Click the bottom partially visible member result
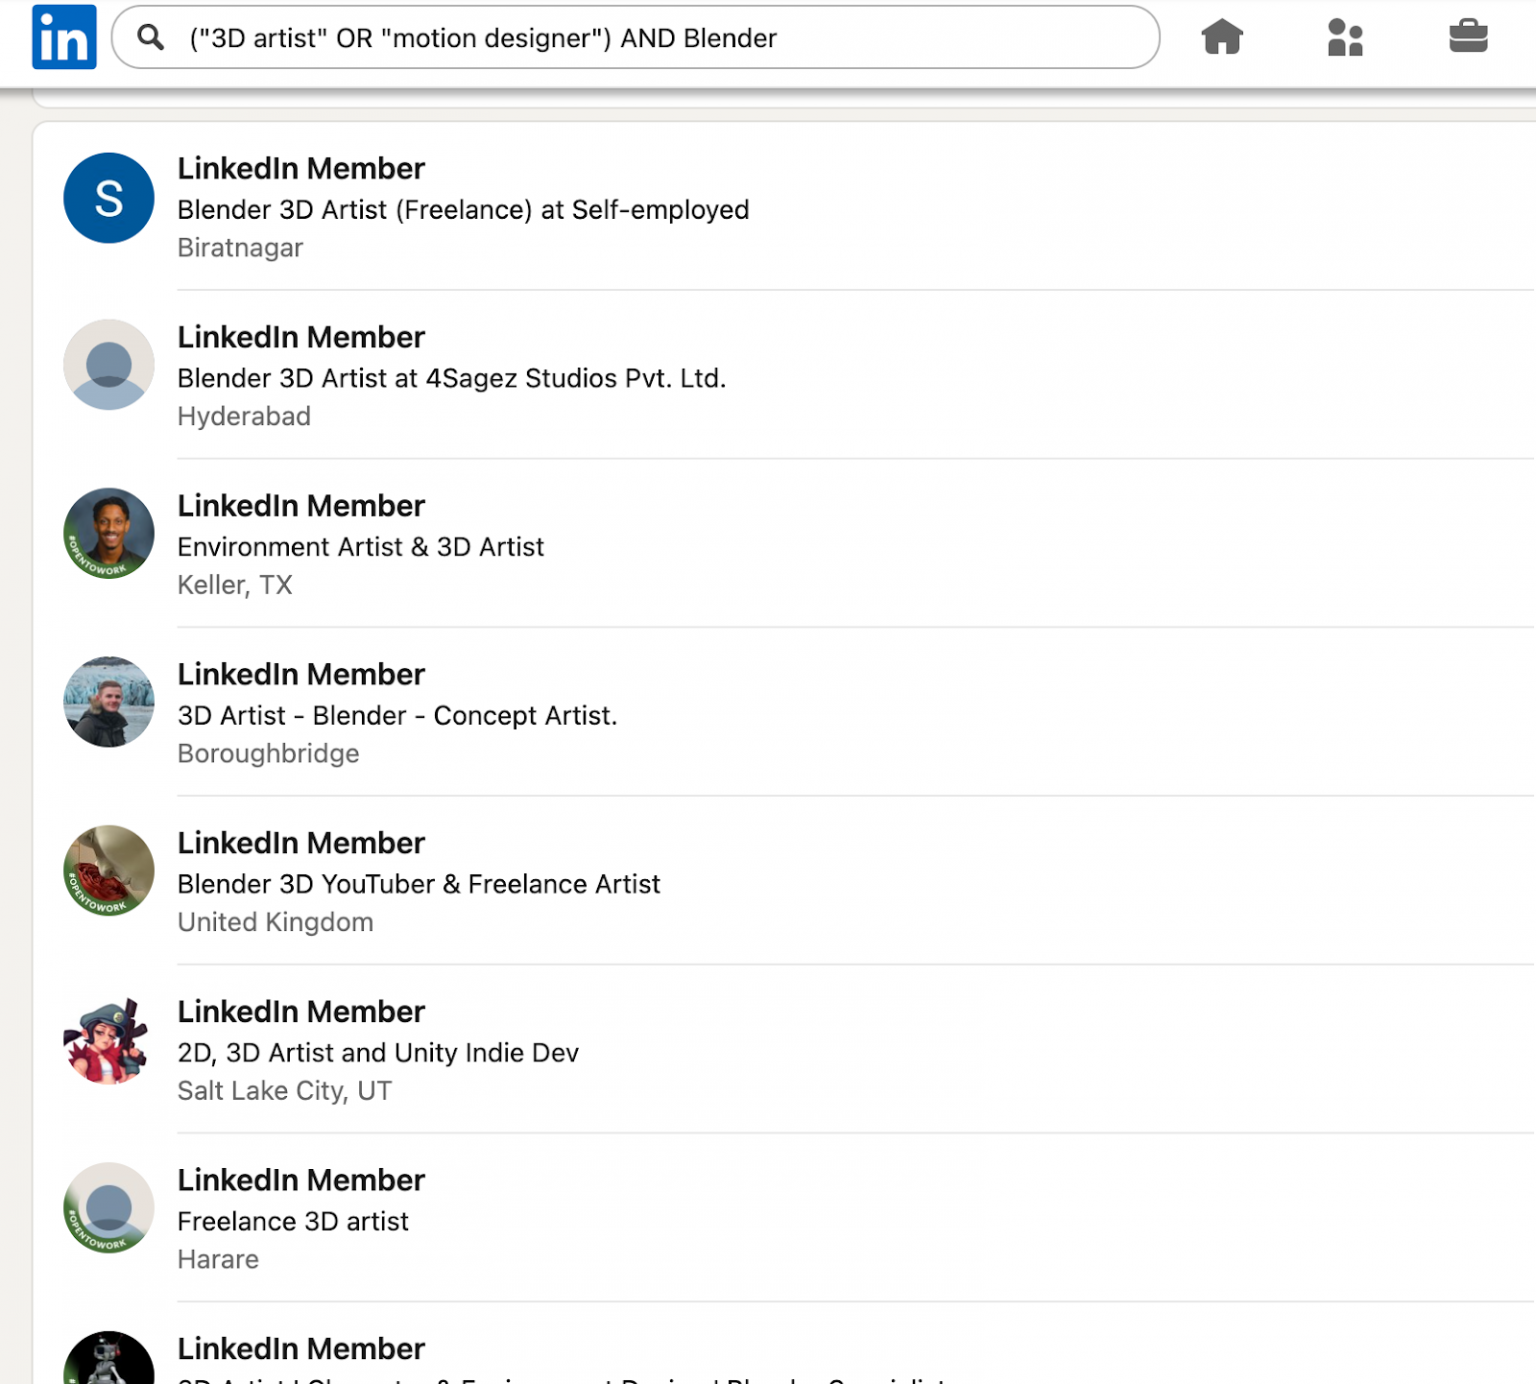Viewport: 1536px width, 1384px height. 301,1349
